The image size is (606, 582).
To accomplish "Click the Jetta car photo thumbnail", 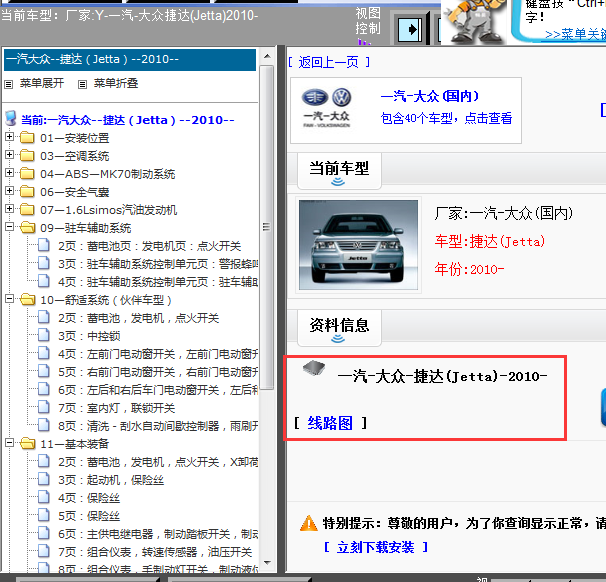I will click(358, 245).
